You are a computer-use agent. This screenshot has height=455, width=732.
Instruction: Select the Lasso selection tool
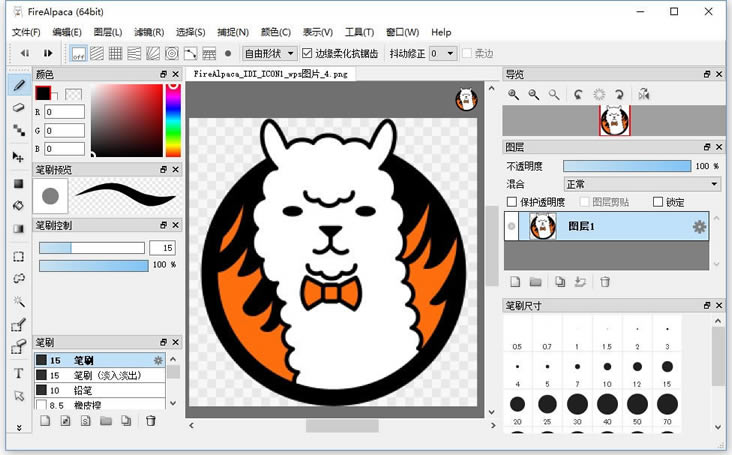point(19,279)
